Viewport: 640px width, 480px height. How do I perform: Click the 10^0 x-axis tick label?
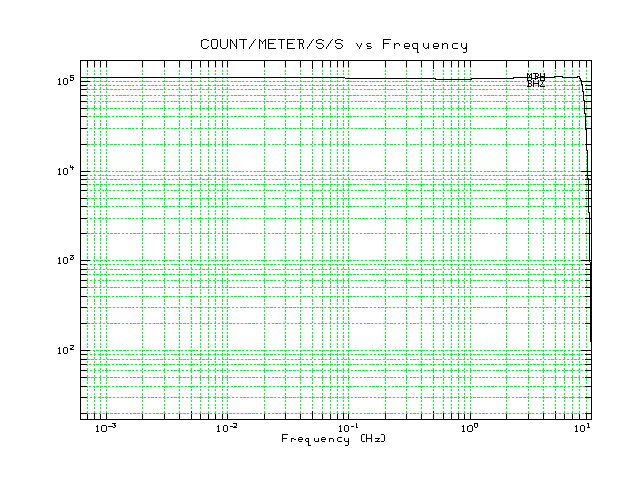(469, 428)
